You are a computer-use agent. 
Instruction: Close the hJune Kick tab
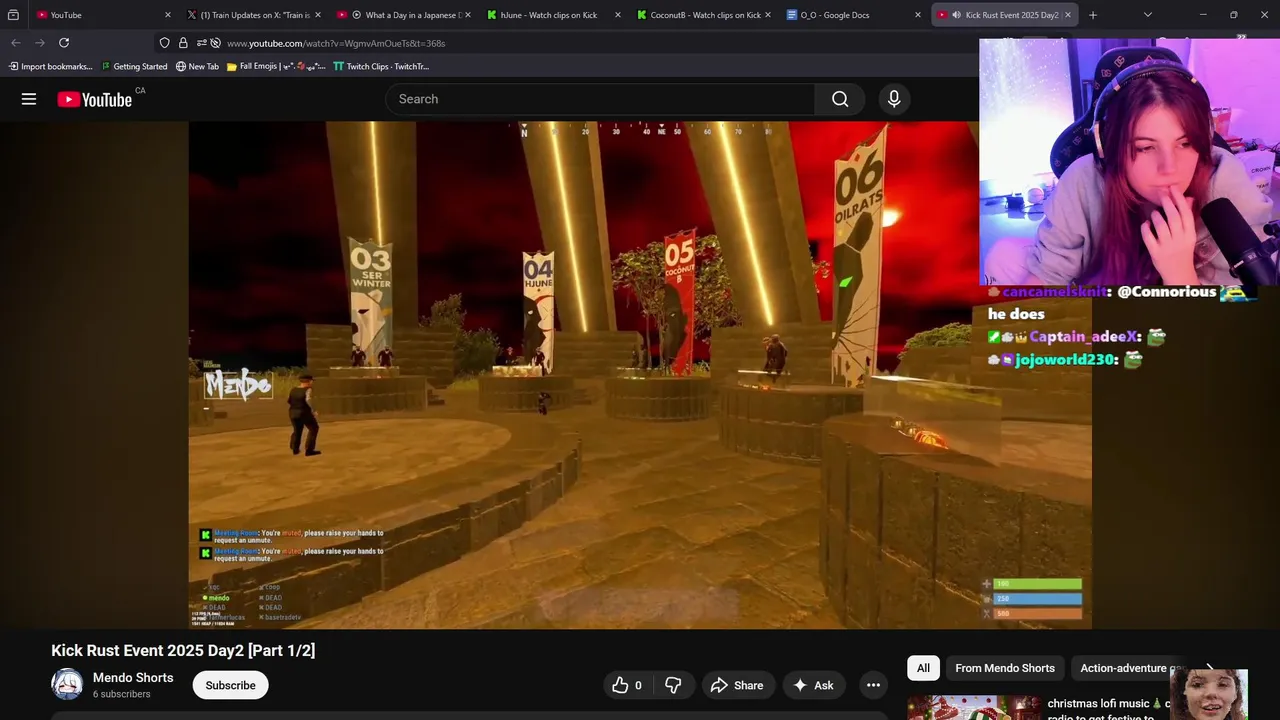click(618, 15)
